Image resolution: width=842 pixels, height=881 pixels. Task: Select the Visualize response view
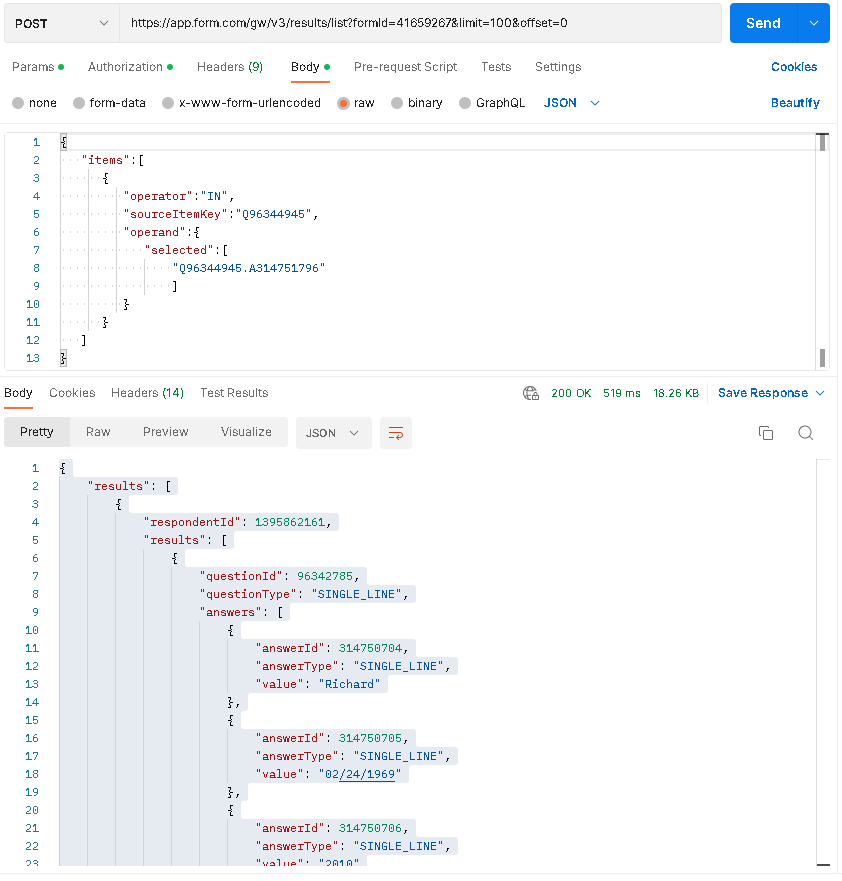[x=246, y=432]
